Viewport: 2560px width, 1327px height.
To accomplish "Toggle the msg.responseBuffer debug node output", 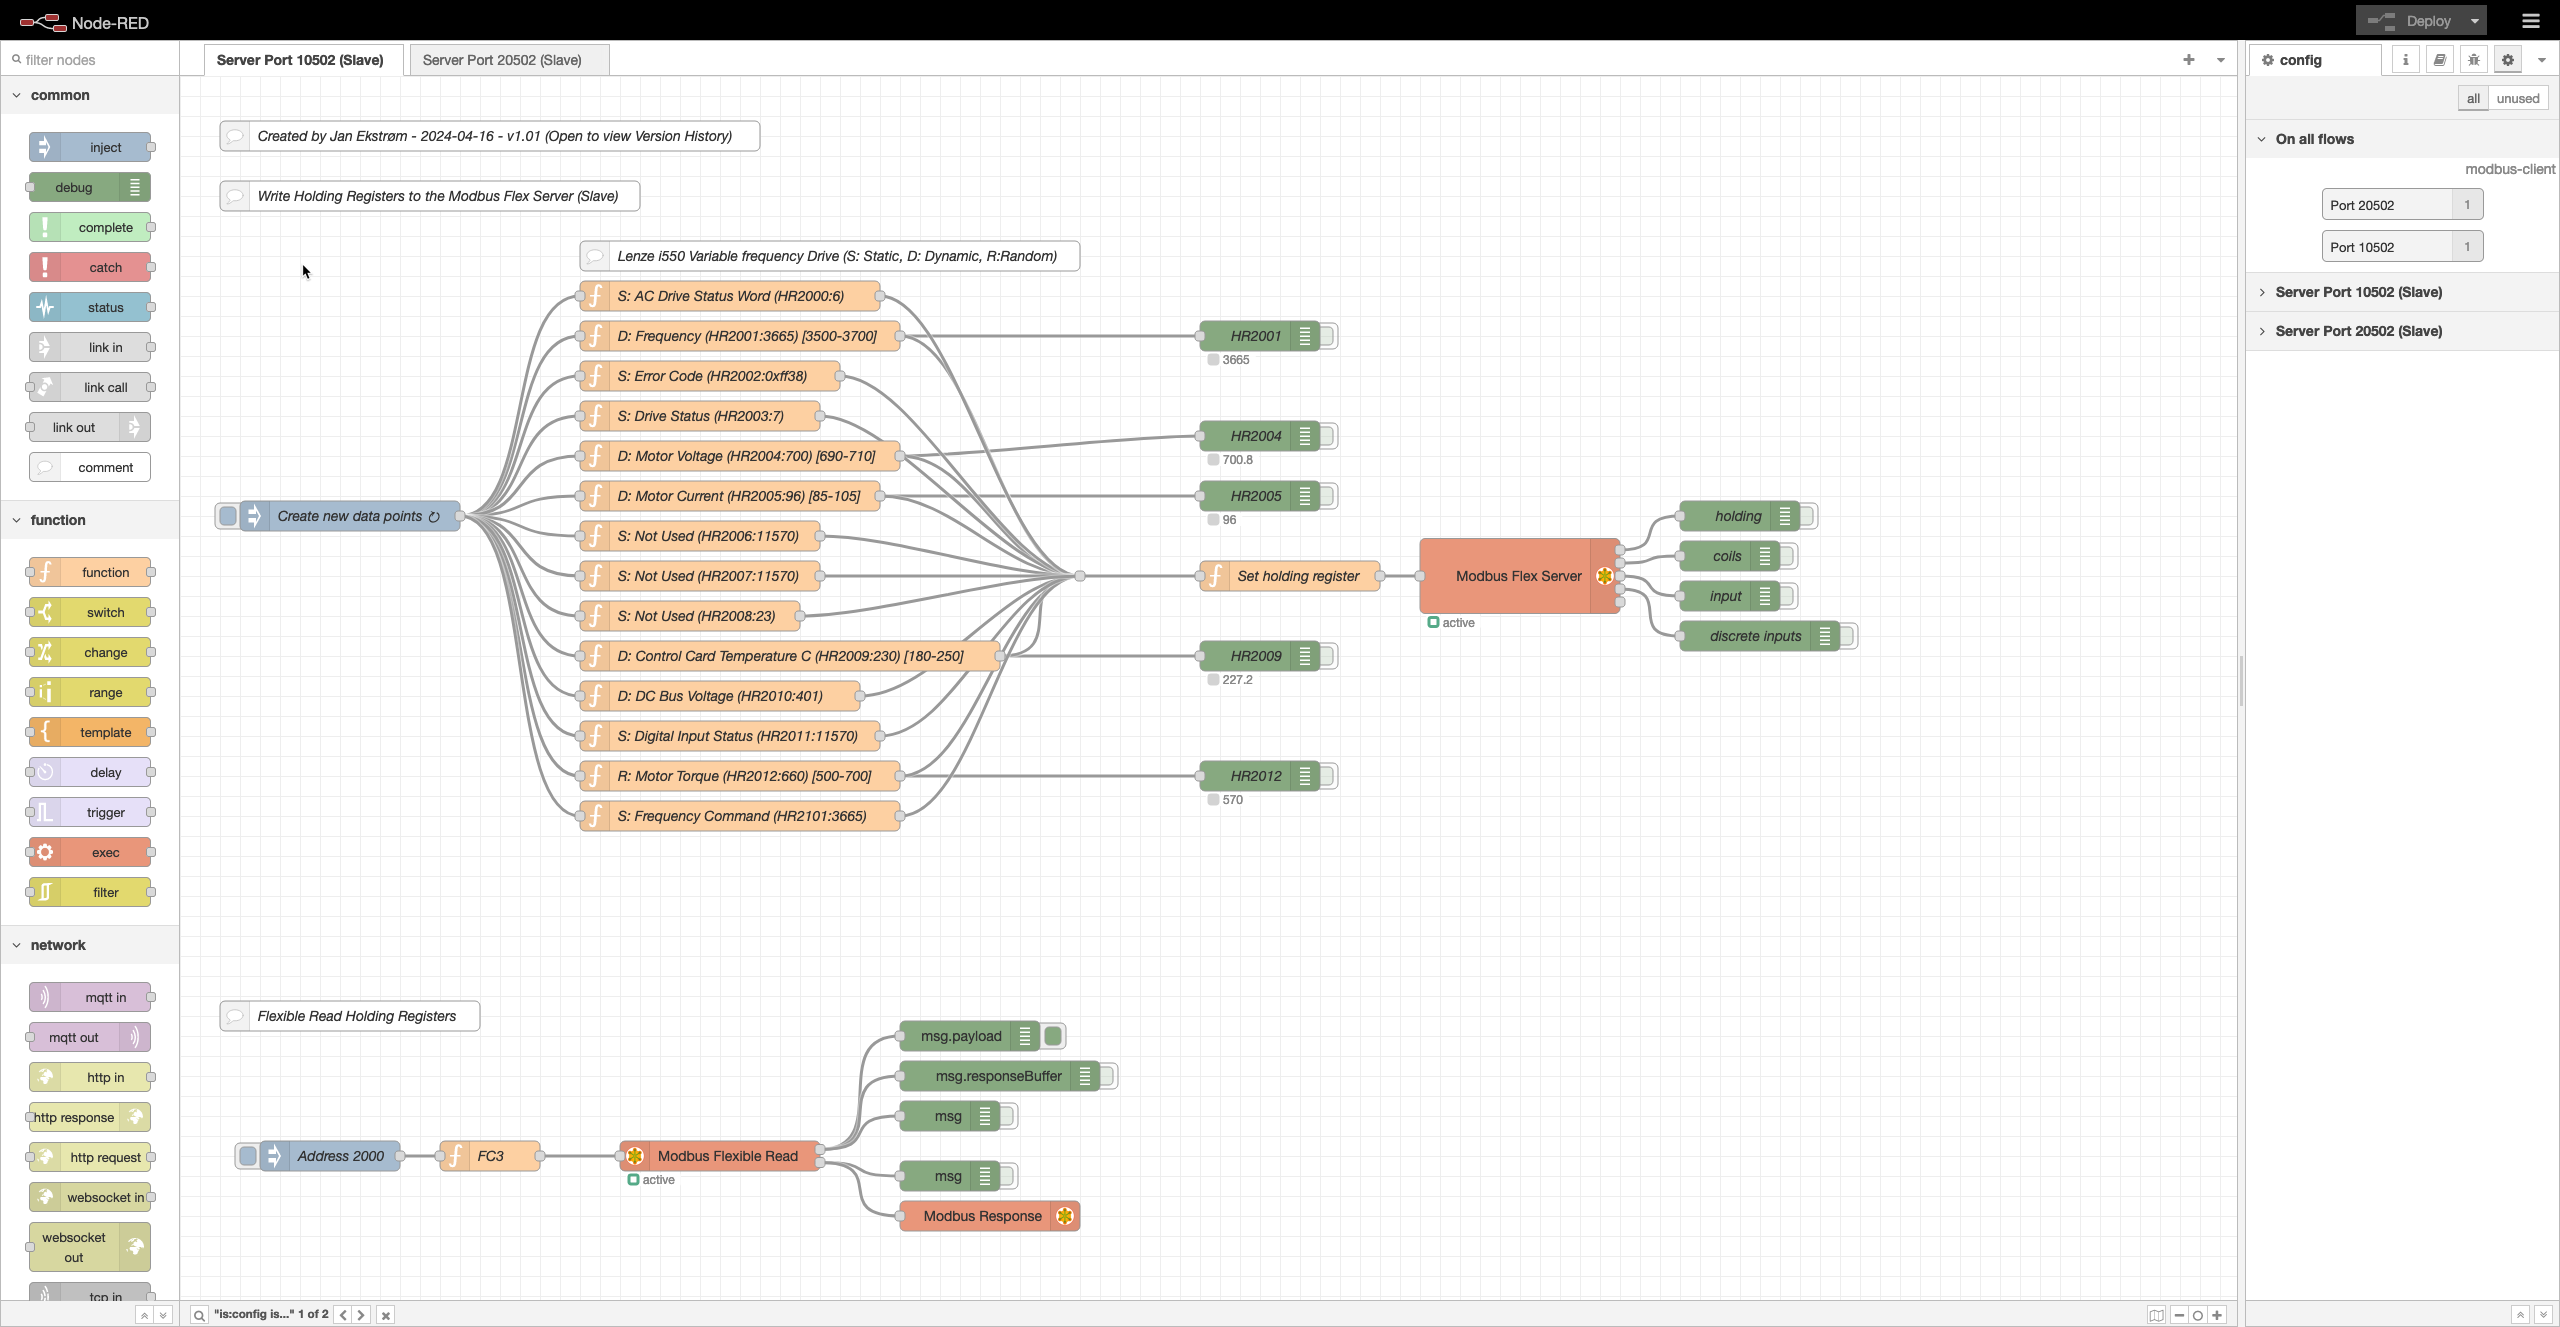I will (1108, 1076).
